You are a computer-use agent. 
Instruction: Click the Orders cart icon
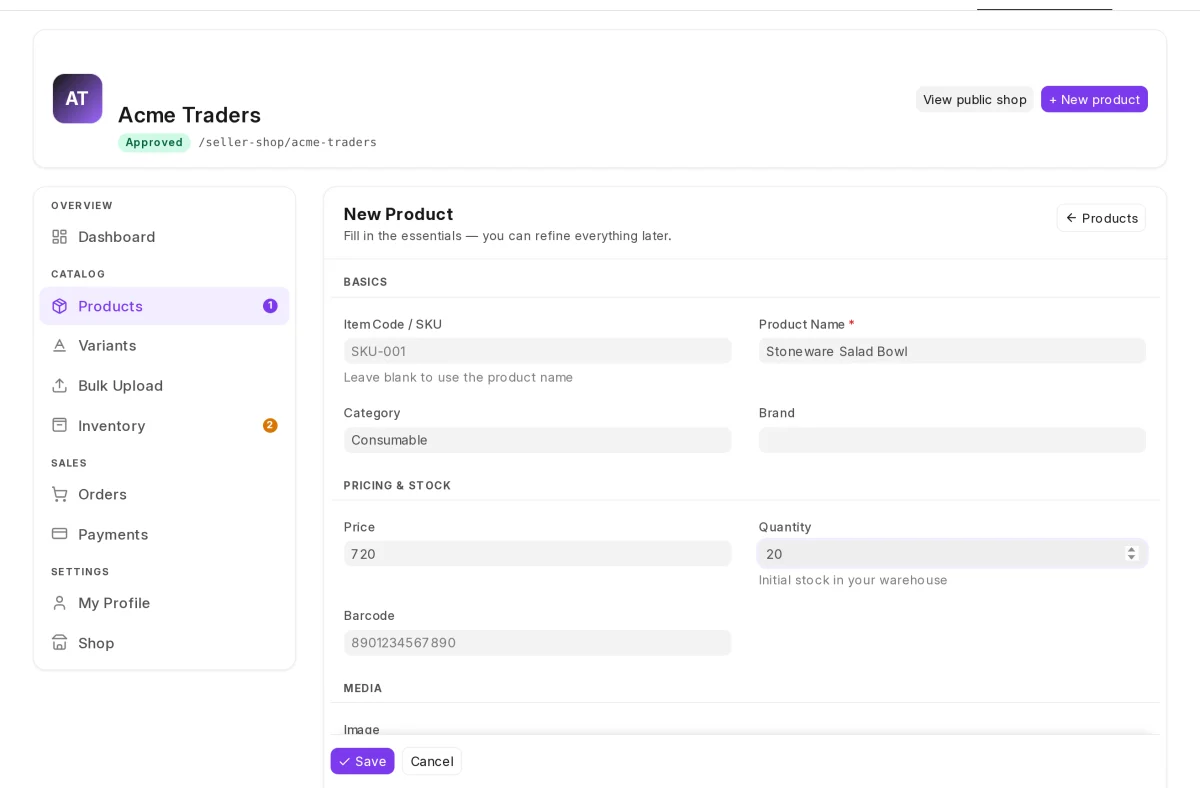(x=60, y=494)
